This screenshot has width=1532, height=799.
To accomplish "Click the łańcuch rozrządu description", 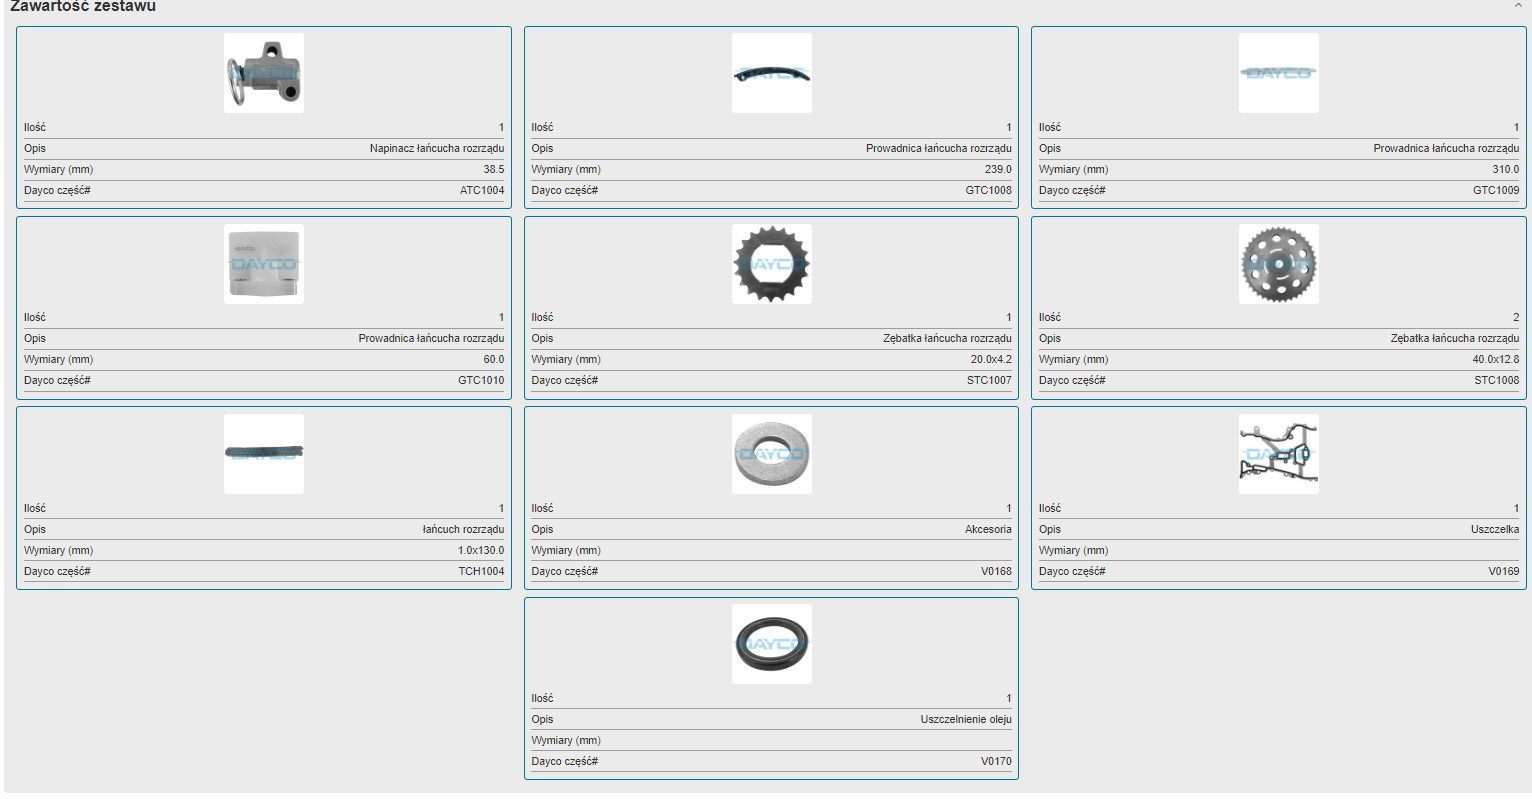I will tap(463, 529).
